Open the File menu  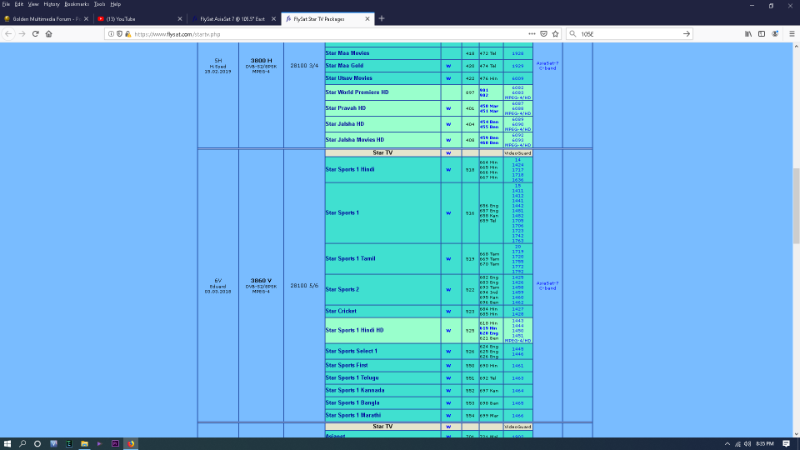click(6, 4)
